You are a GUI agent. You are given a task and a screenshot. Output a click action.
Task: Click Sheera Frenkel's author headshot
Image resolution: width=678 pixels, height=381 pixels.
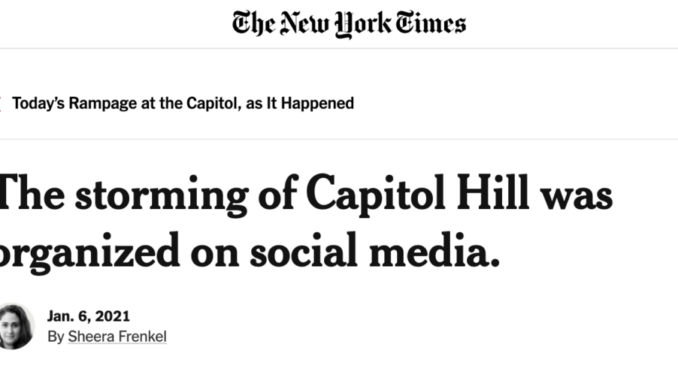tap(16, 327)
